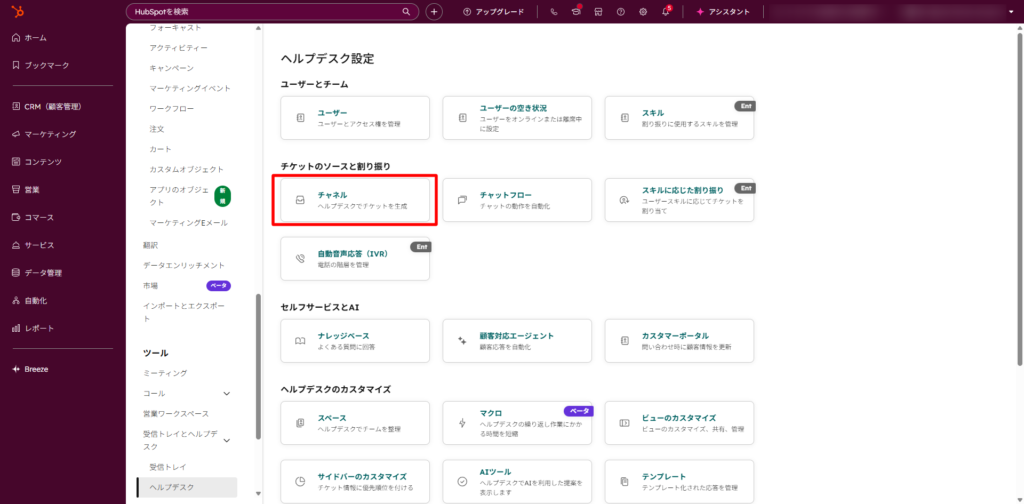Click the アップグレード button
This screenshot has width=1024, height=504.
click(x=493, y=12)
